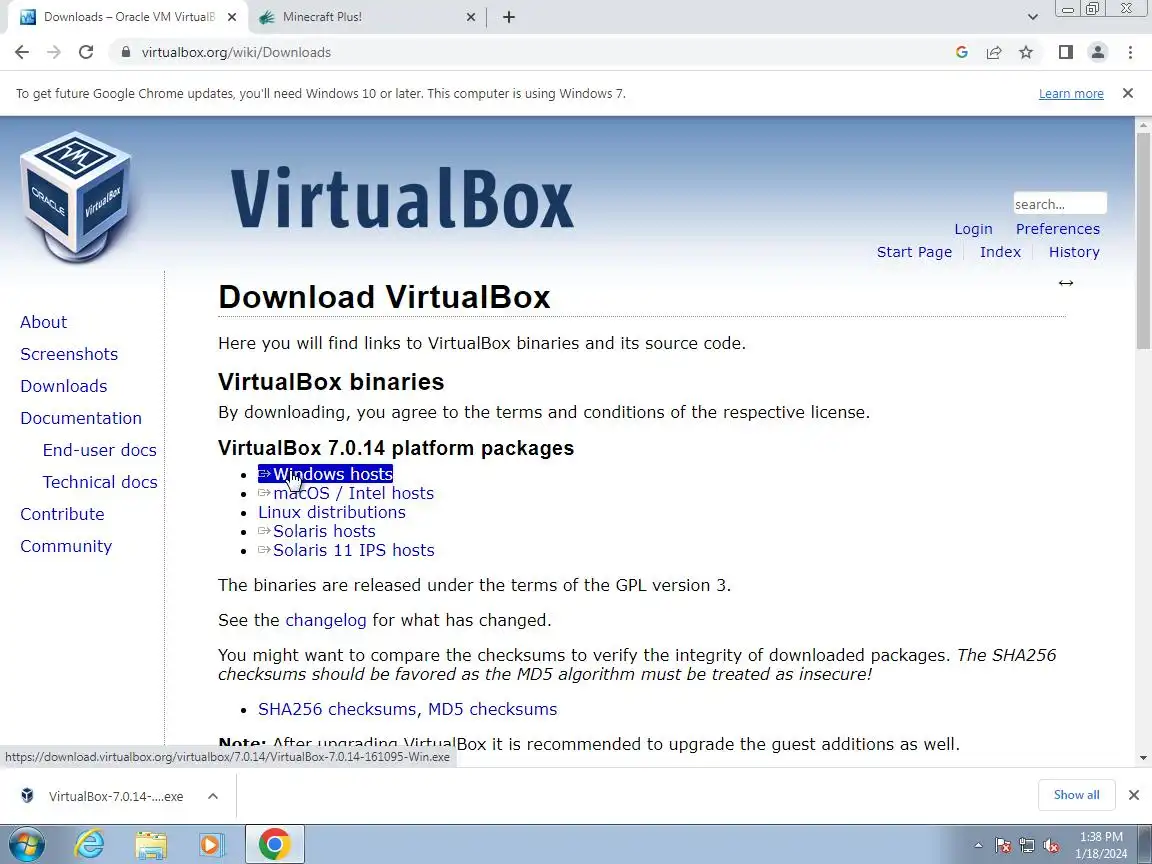This screenshot has height=864, width=1152.
Task: Show hidden system tray icons
Action: pyautogui.click(x=978, y=846)
